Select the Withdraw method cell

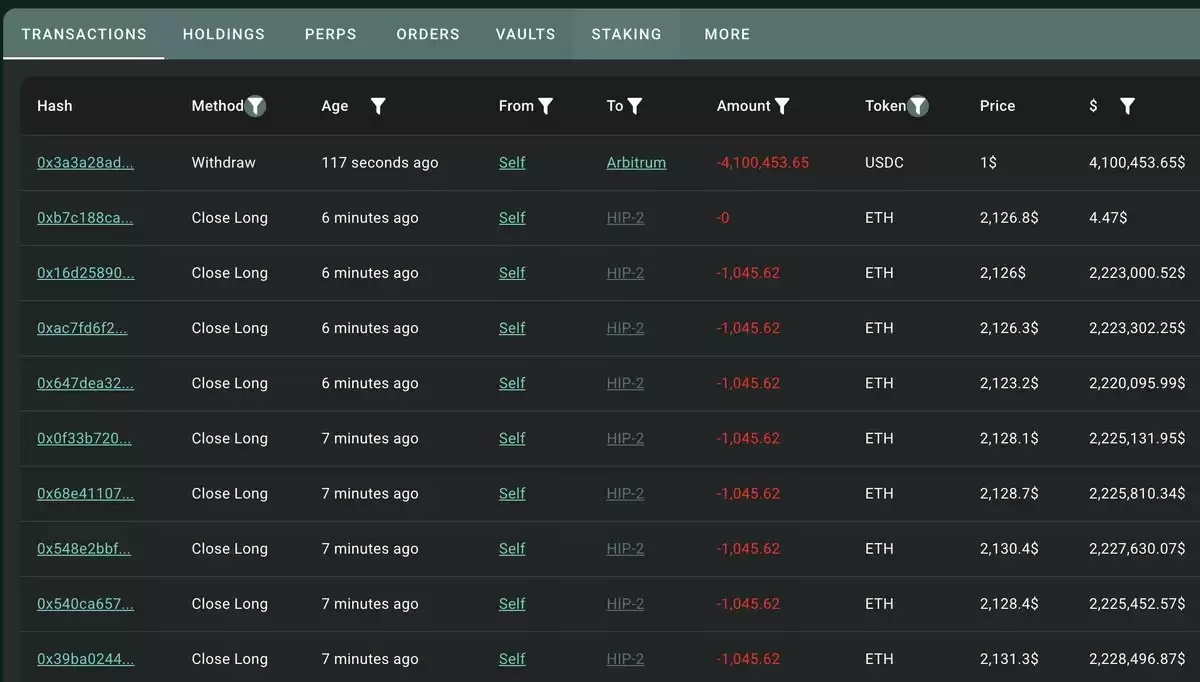(x=224, y=163)
